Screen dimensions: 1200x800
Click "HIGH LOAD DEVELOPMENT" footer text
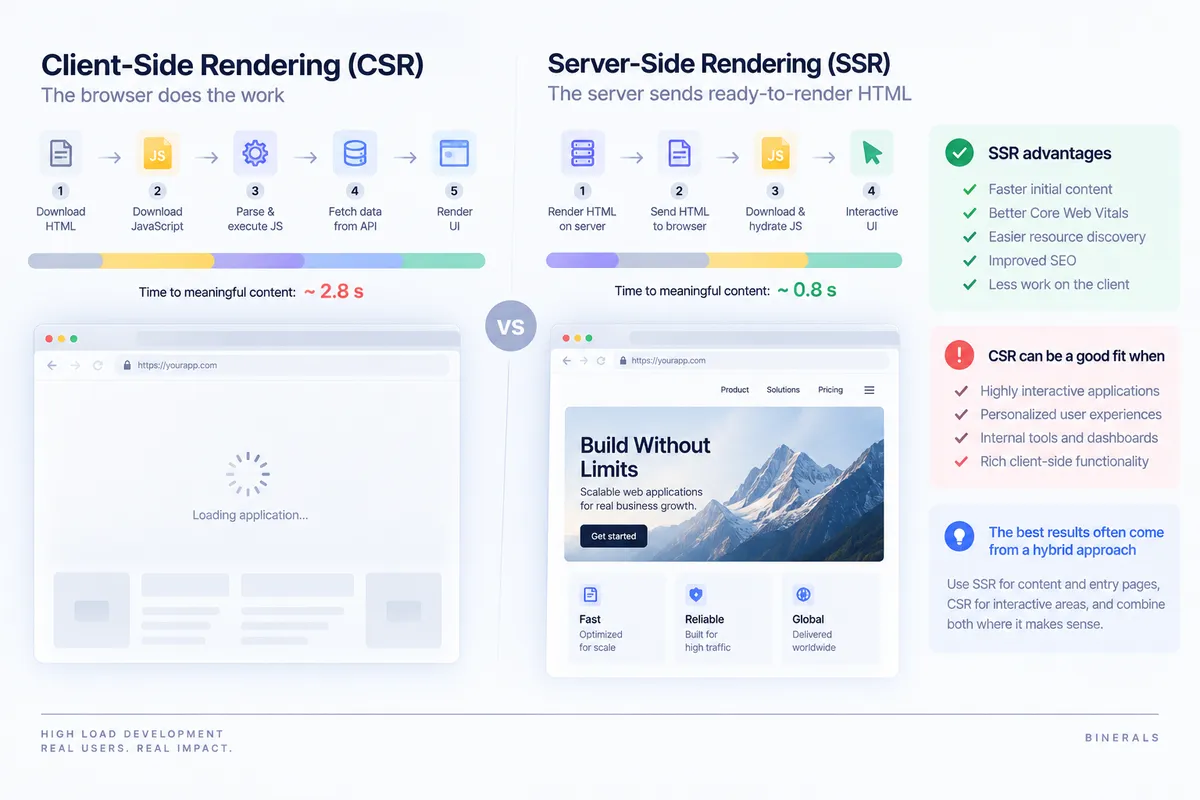(x=133, y=734)
